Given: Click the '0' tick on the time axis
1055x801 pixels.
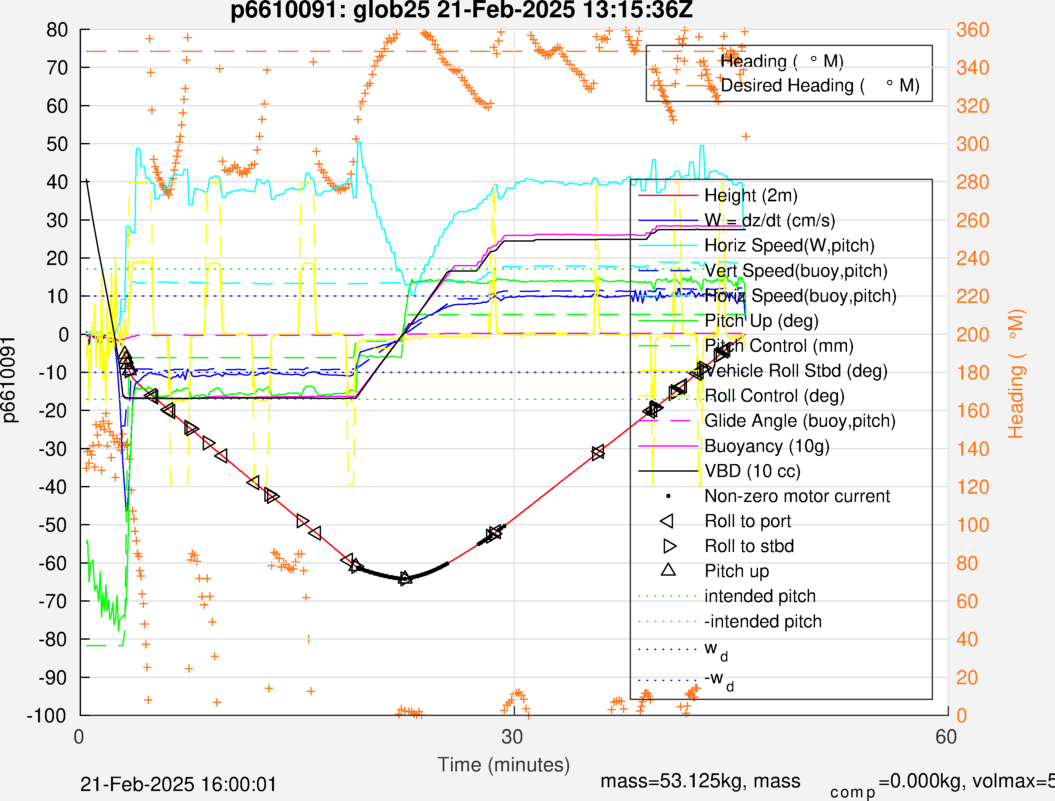Looking at the screenshot, I should tap(79, 736).
